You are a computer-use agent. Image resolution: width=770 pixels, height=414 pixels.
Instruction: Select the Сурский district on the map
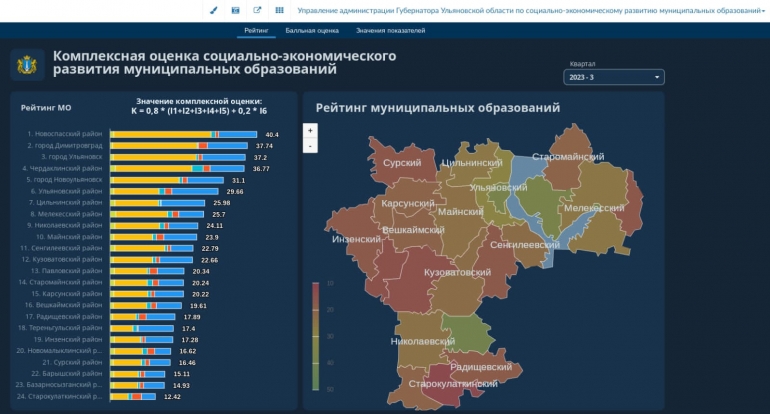pos(401,162)
